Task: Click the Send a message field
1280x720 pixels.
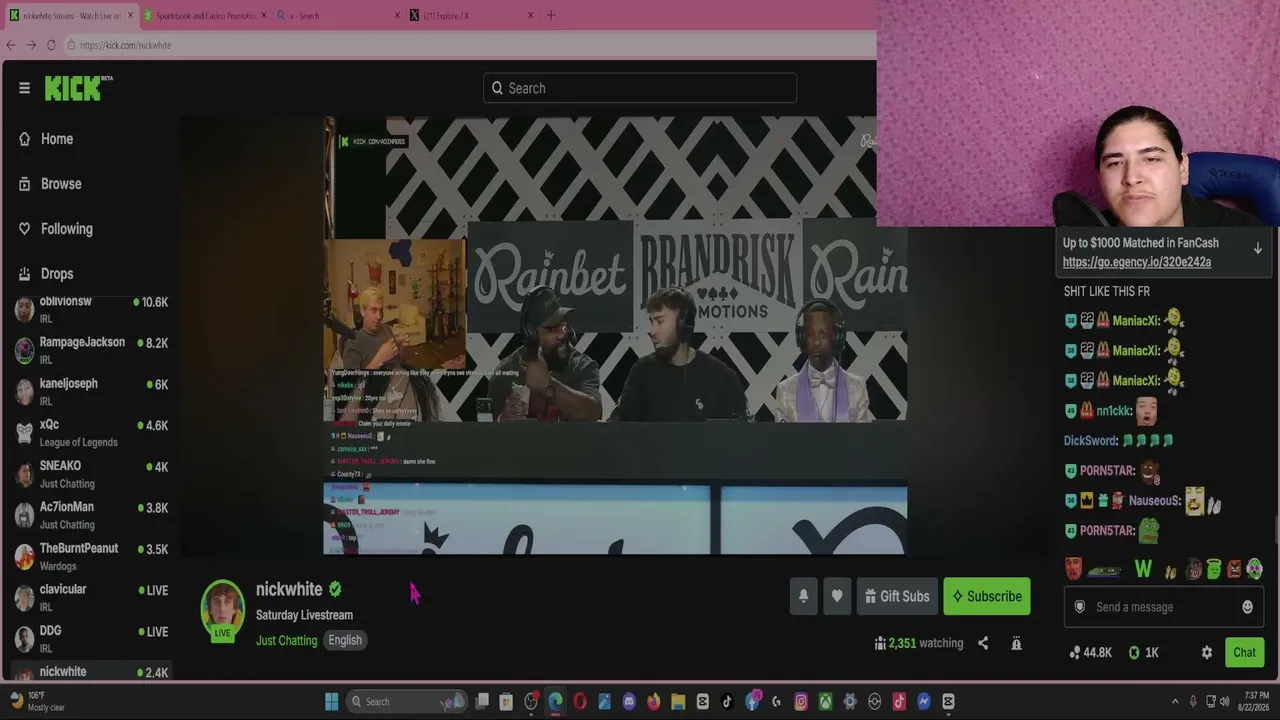Action: click(x=1162, y=607)
